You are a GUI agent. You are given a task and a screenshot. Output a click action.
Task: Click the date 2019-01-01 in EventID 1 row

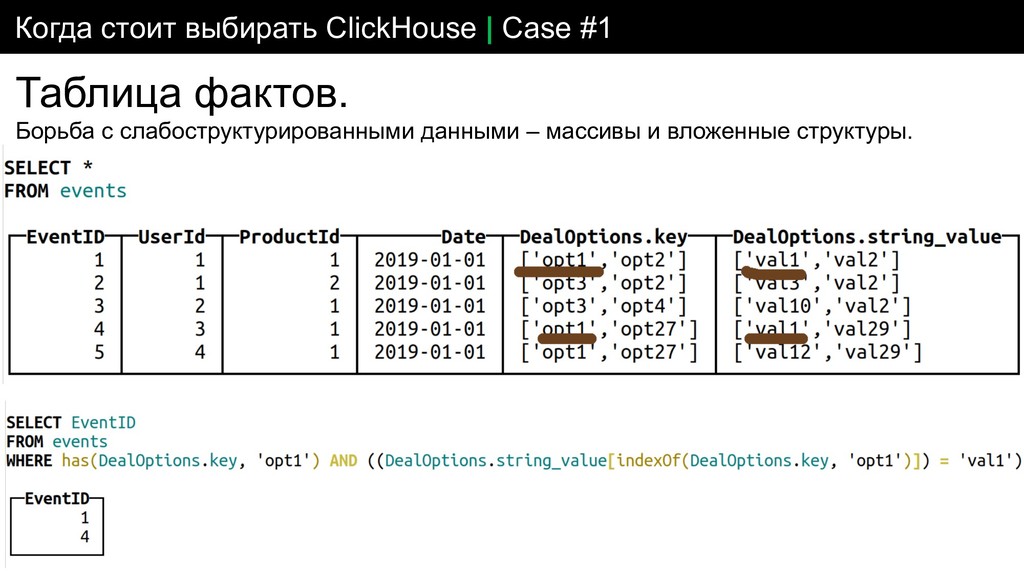pyautogui.click(x=430, y=260)
